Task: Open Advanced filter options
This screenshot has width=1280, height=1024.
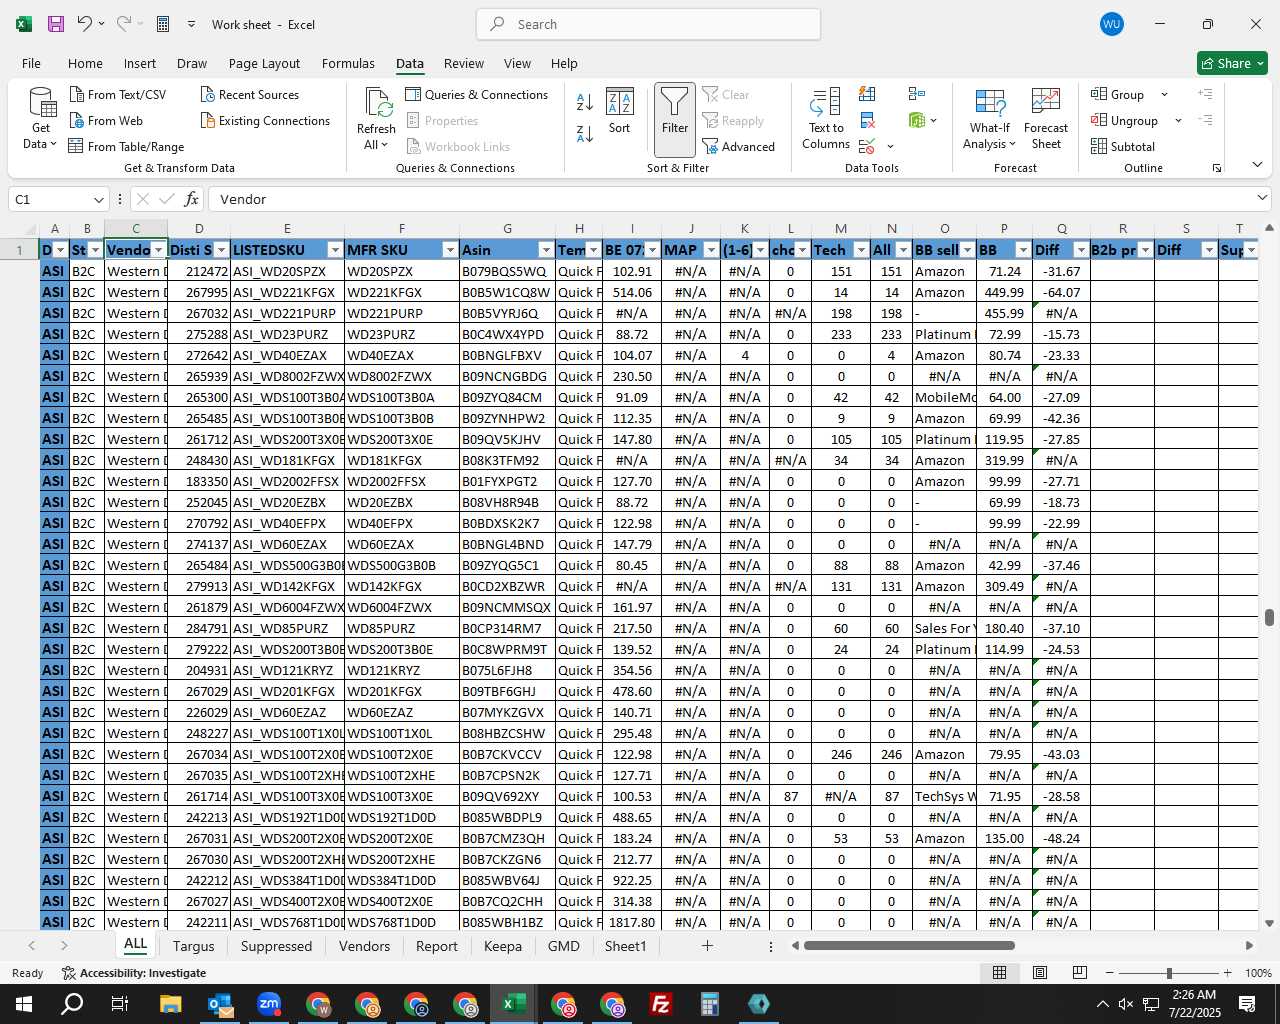Action: (x=738, y=146)
